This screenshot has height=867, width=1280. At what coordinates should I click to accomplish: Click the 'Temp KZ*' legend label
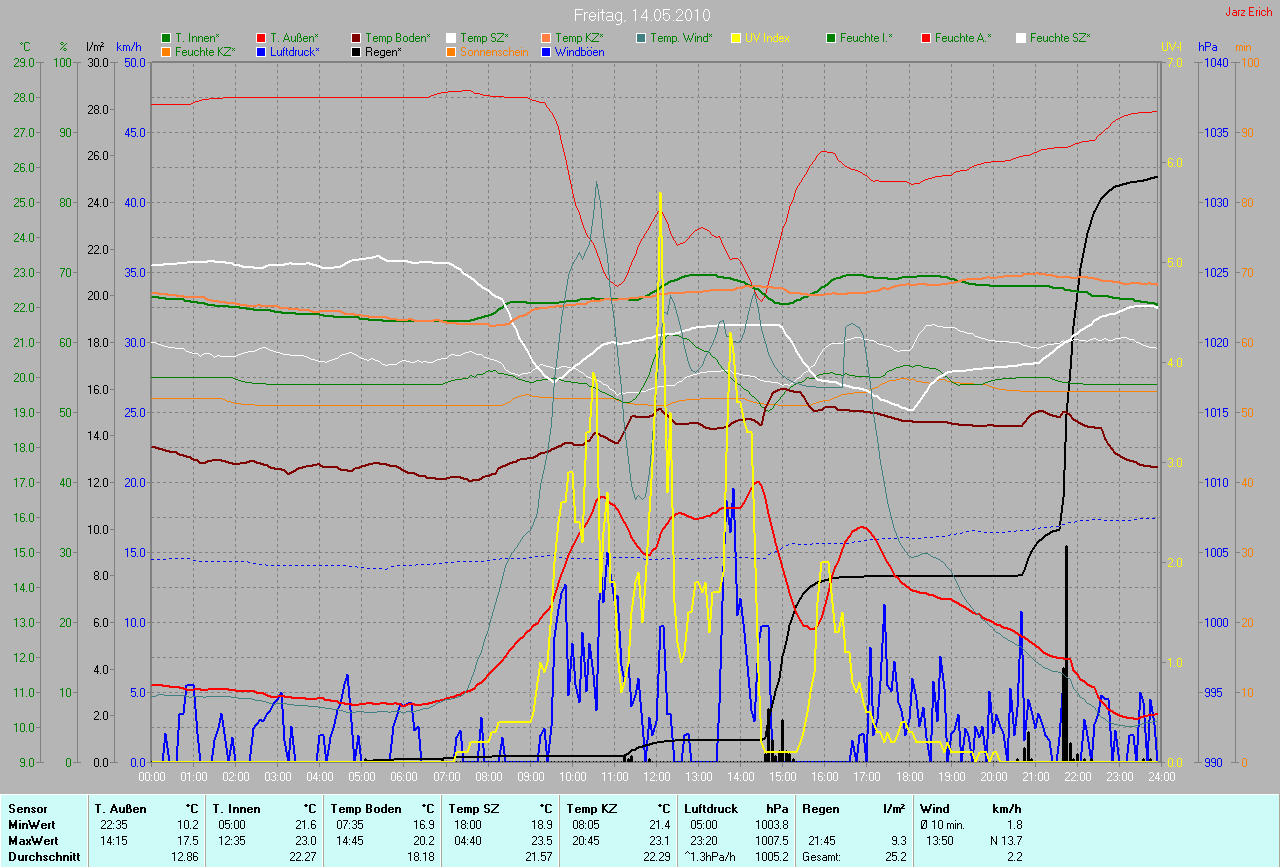coord(580,38)
